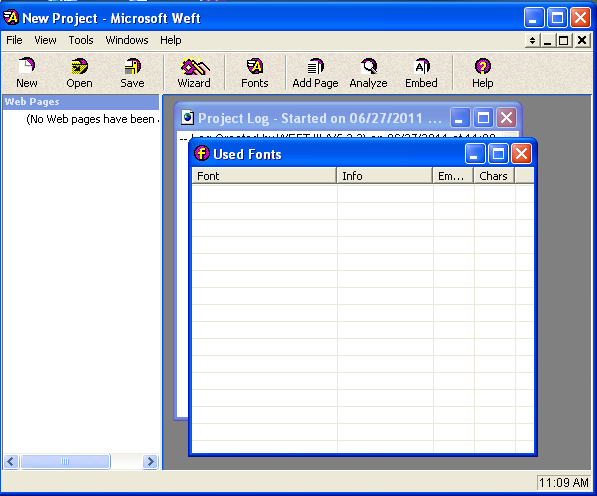The width and height of the screenshot is (597, 496).
Task: Click the Em... column header
Action: (x=453, y=176)
